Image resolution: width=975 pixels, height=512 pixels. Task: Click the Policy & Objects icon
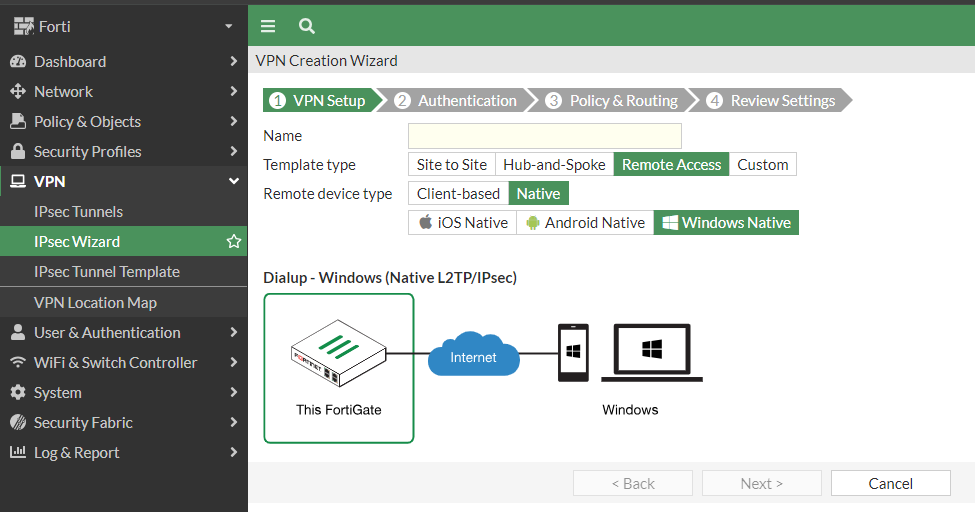(x=18, y=121)
